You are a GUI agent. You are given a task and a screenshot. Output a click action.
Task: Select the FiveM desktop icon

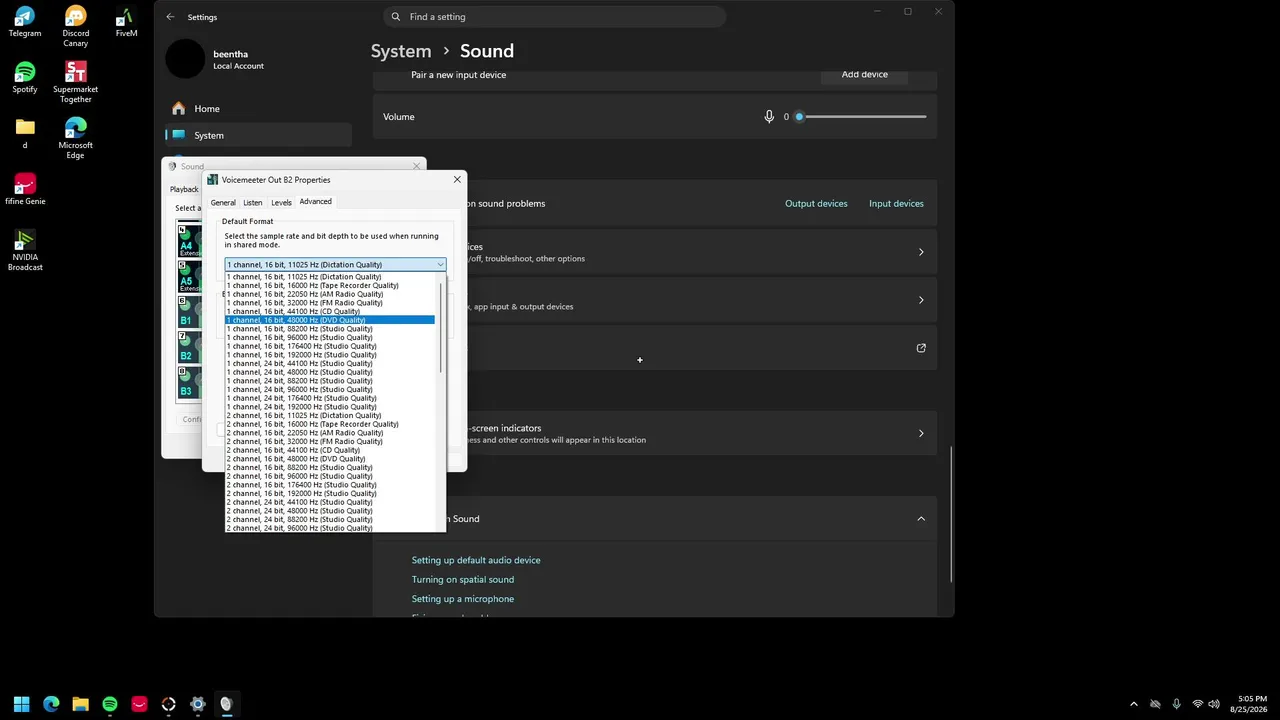point(126,22)
